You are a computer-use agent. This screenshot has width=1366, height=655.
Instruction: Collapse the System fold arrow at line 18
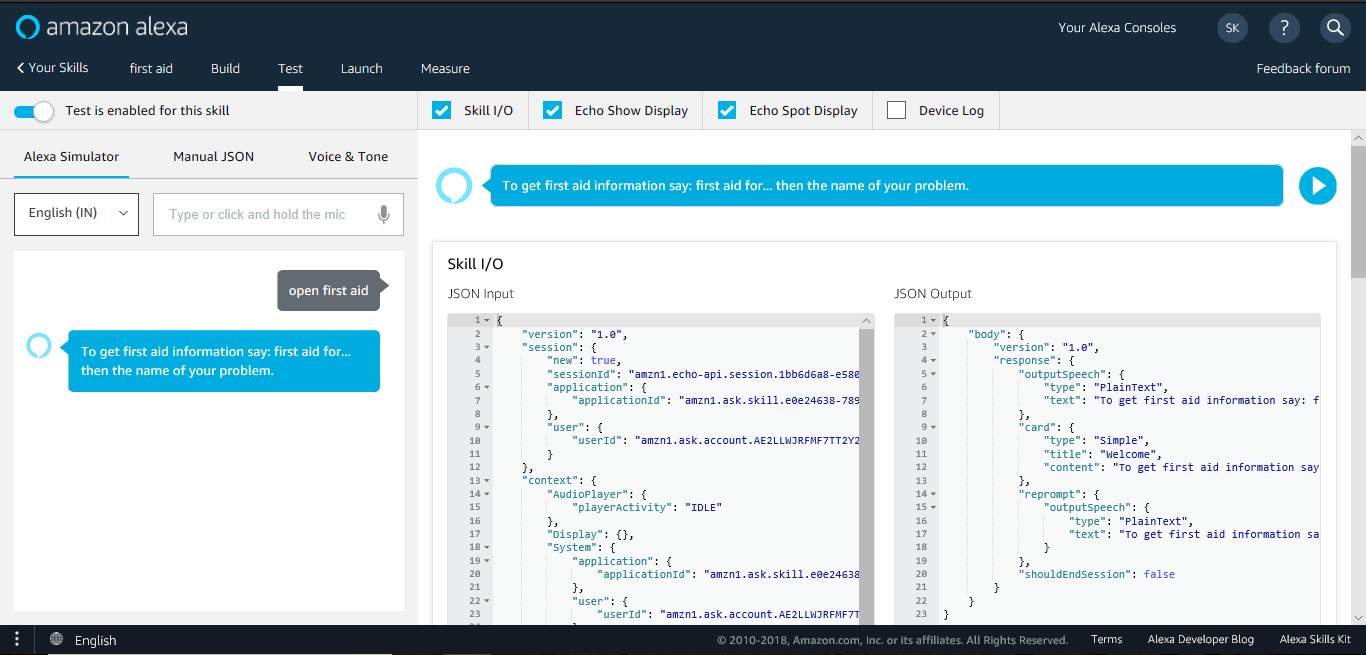tap(487, 548)
